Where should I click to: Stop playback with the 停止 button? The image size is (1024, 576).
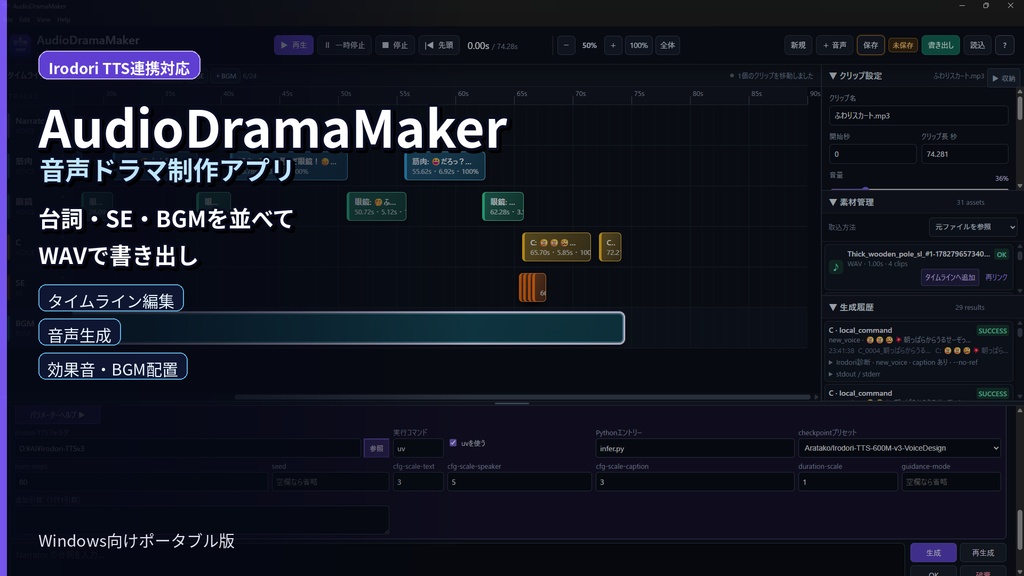[395, 45]
